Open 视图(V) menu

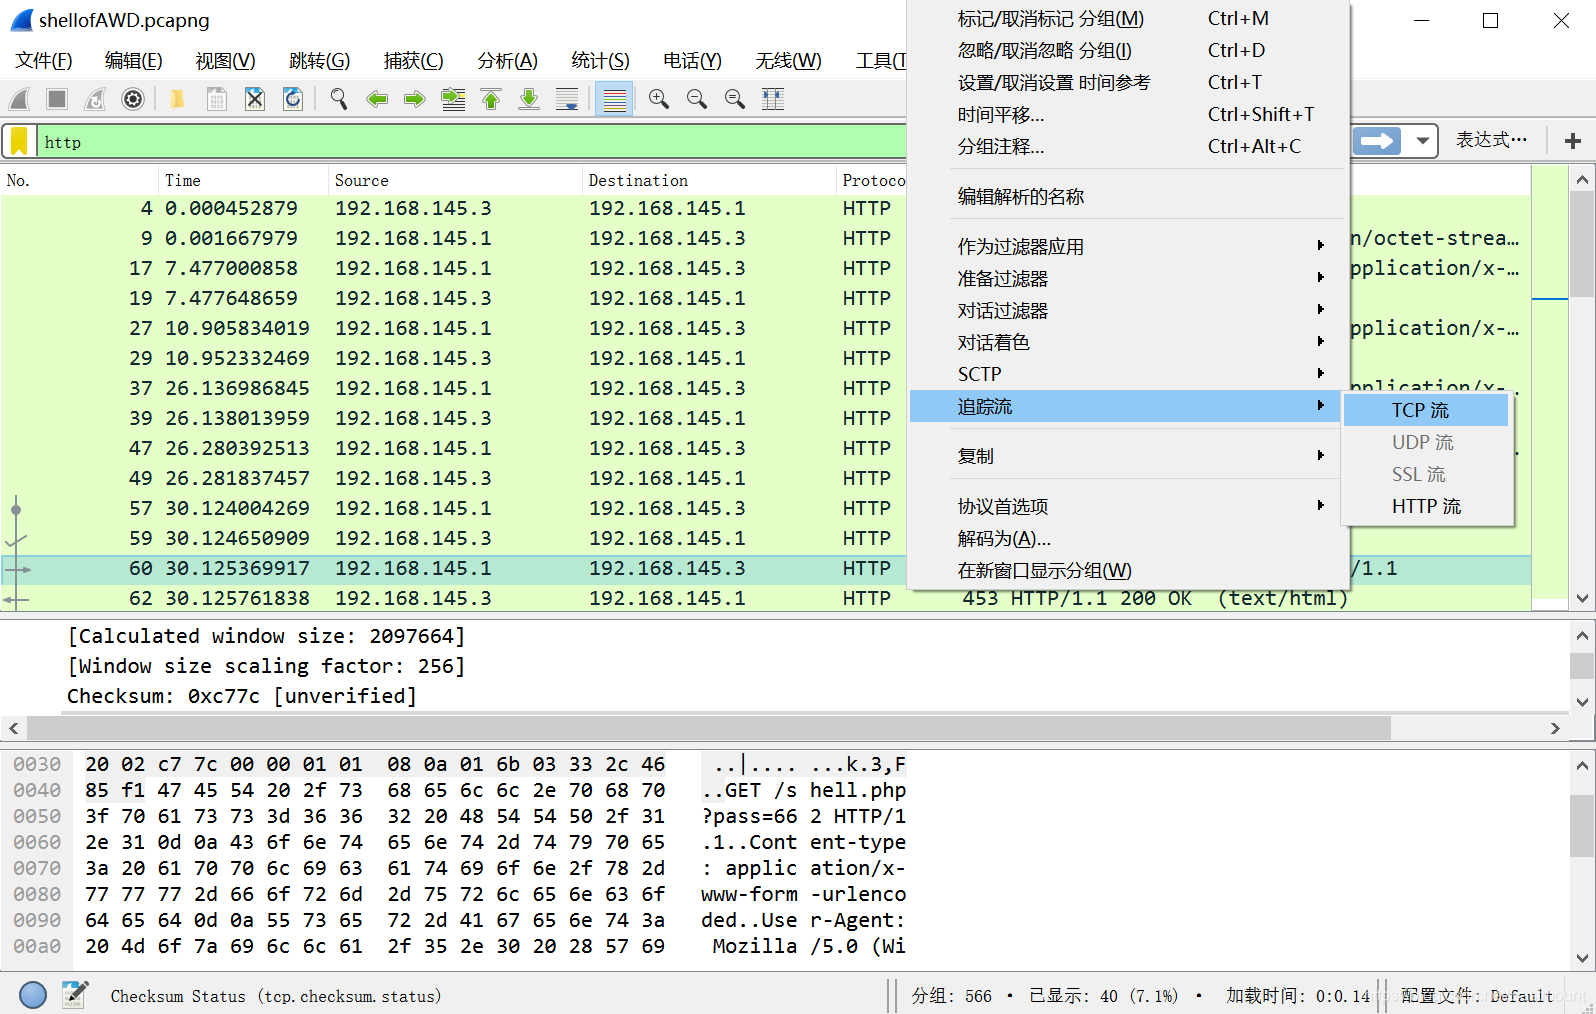[x=225, y=61]
